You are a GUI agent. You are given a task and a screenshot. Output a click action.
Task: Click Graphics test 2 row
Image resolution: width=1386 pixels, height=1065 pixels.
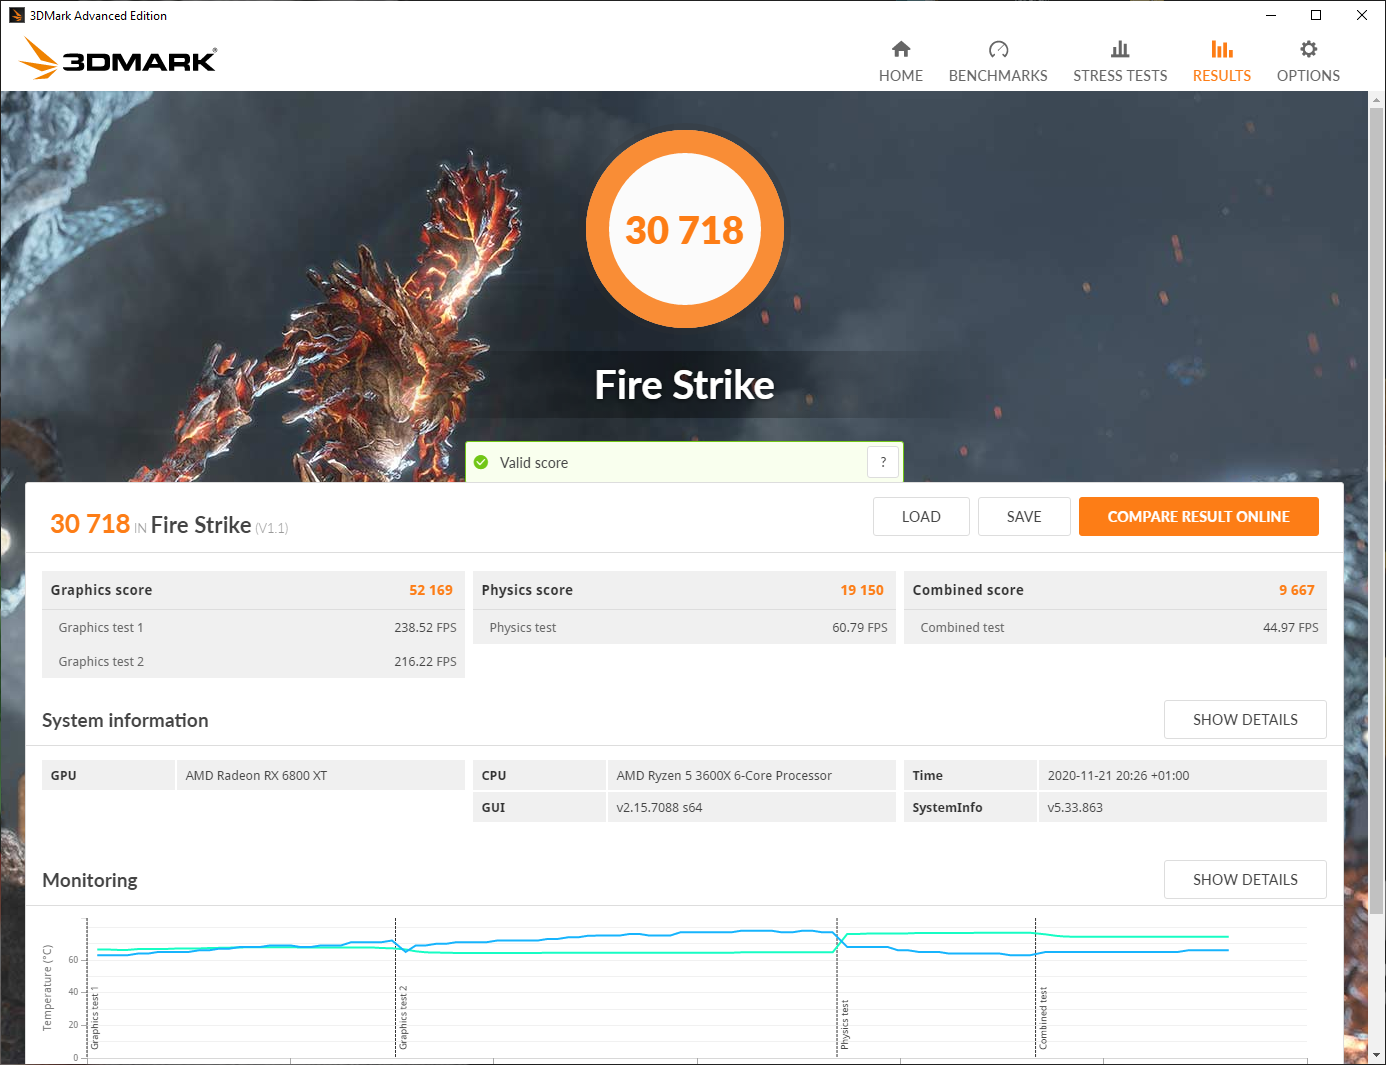click(253, 661)
